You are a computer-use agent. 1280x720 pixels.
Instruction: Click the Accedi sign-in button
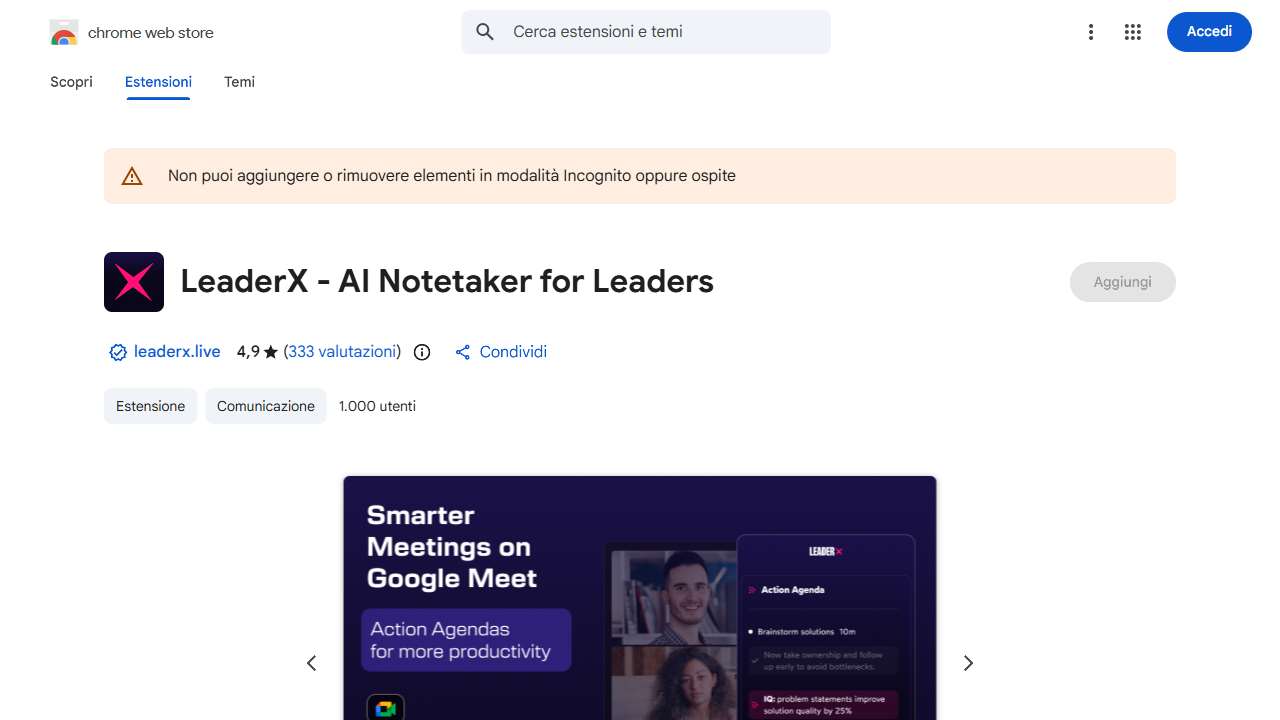[1209, 32]
